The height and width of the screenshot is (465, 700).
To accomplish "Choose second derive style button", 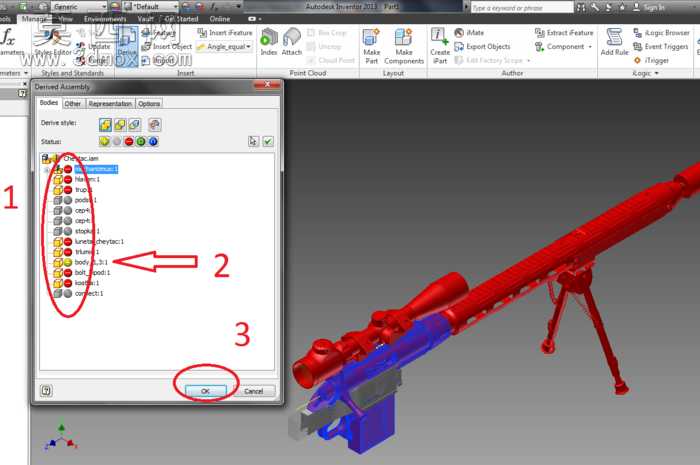I will [x=120, y=125].
